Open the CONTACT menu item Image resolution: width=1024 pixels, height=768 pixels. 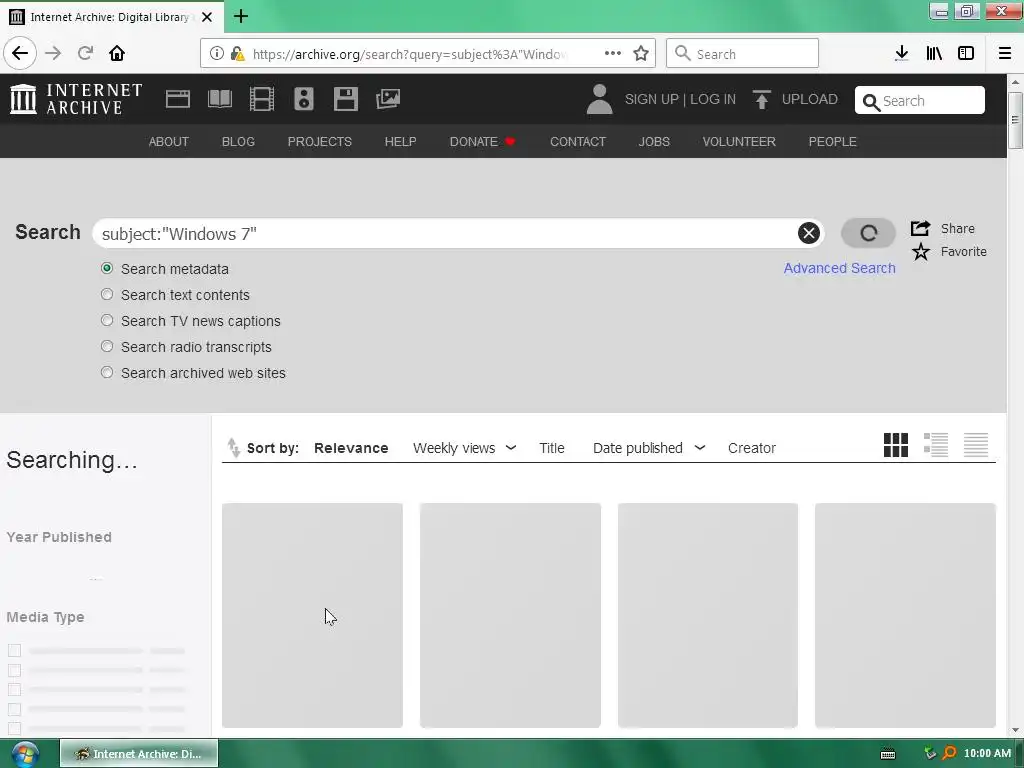coord(578,142)
